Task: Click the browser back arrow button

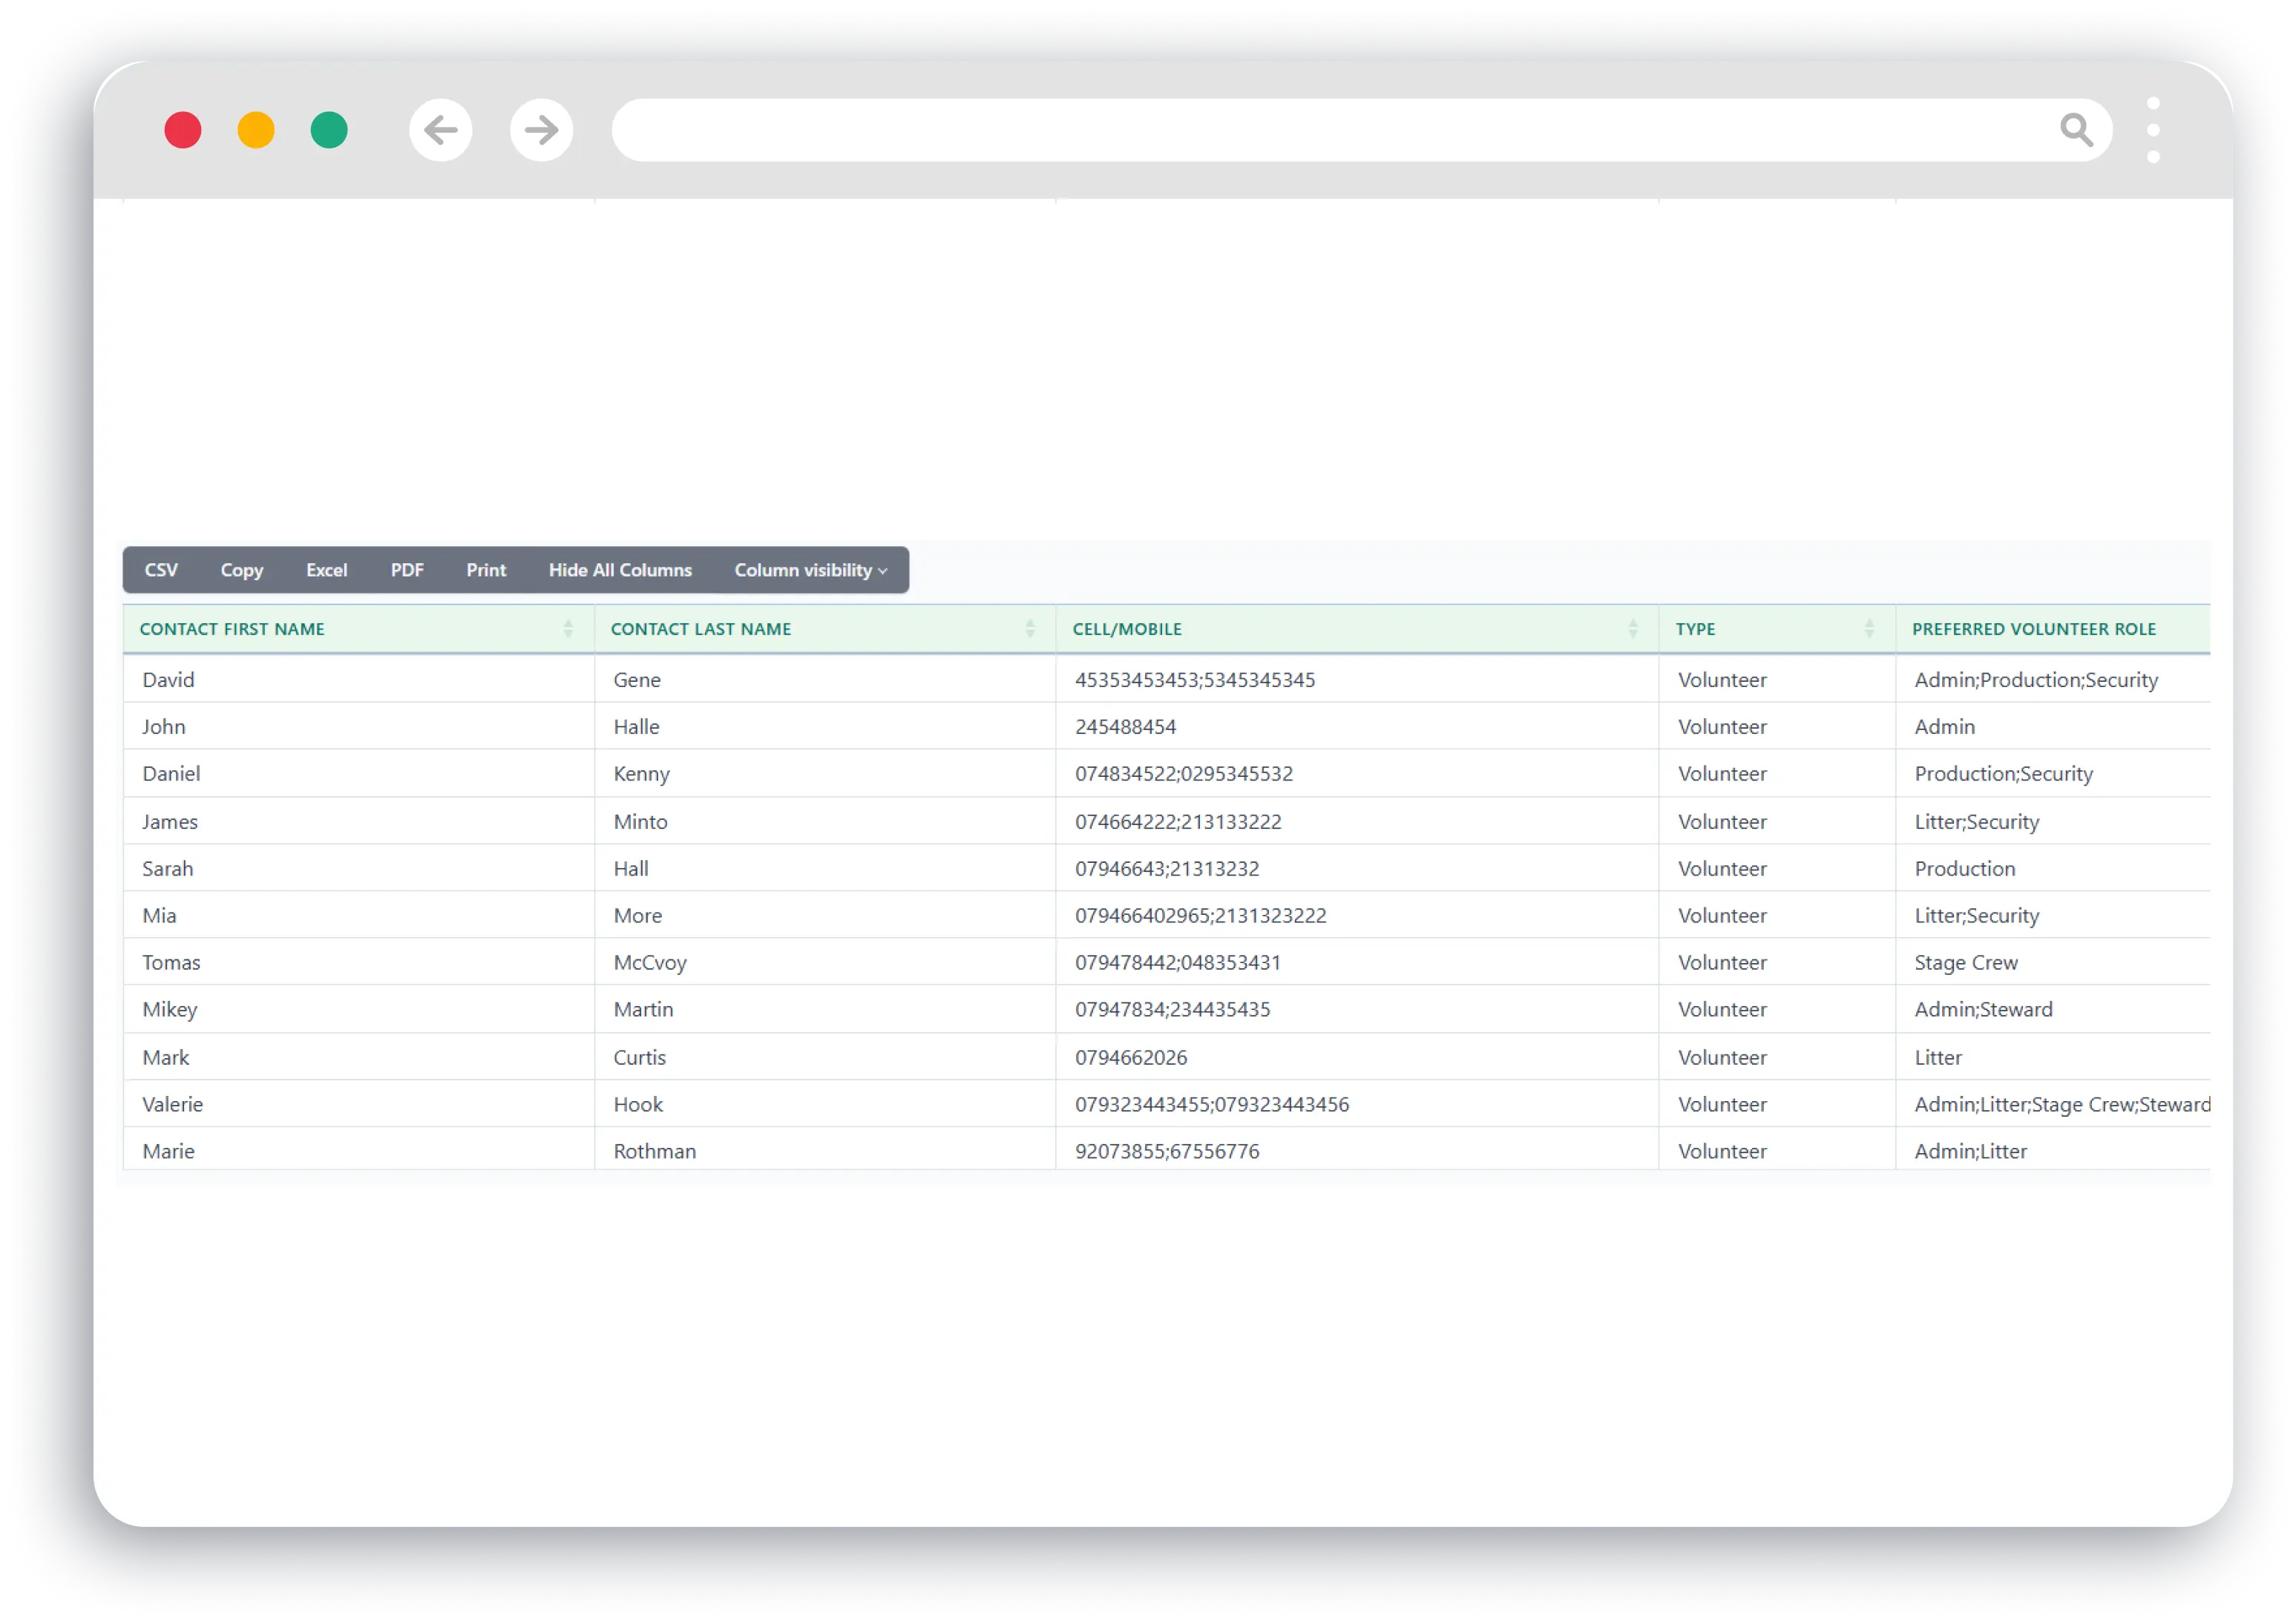Action: click(x=440, y=130)
